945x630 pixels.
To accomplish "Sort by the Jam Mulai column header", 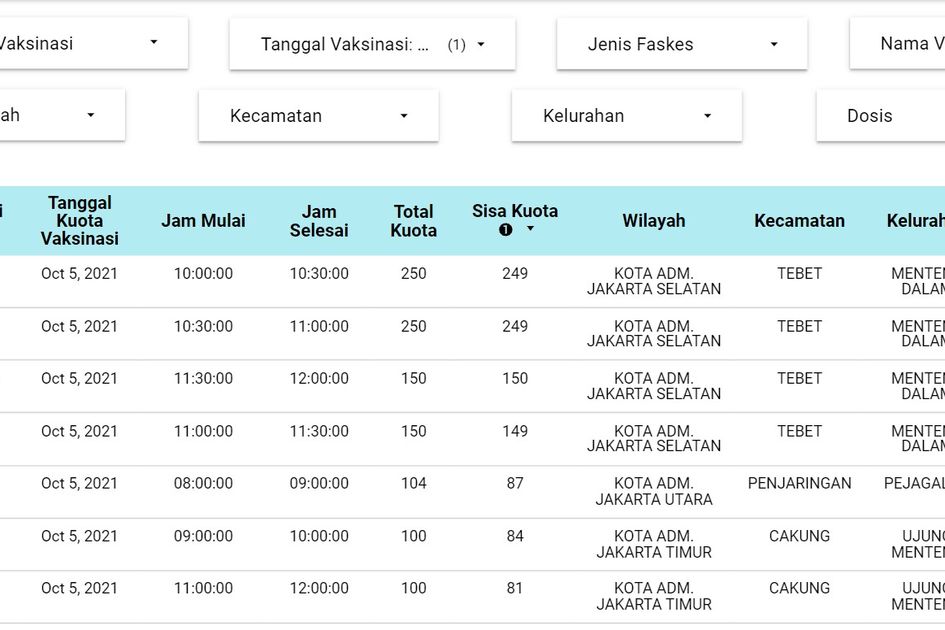I will (x=203, y=221).
